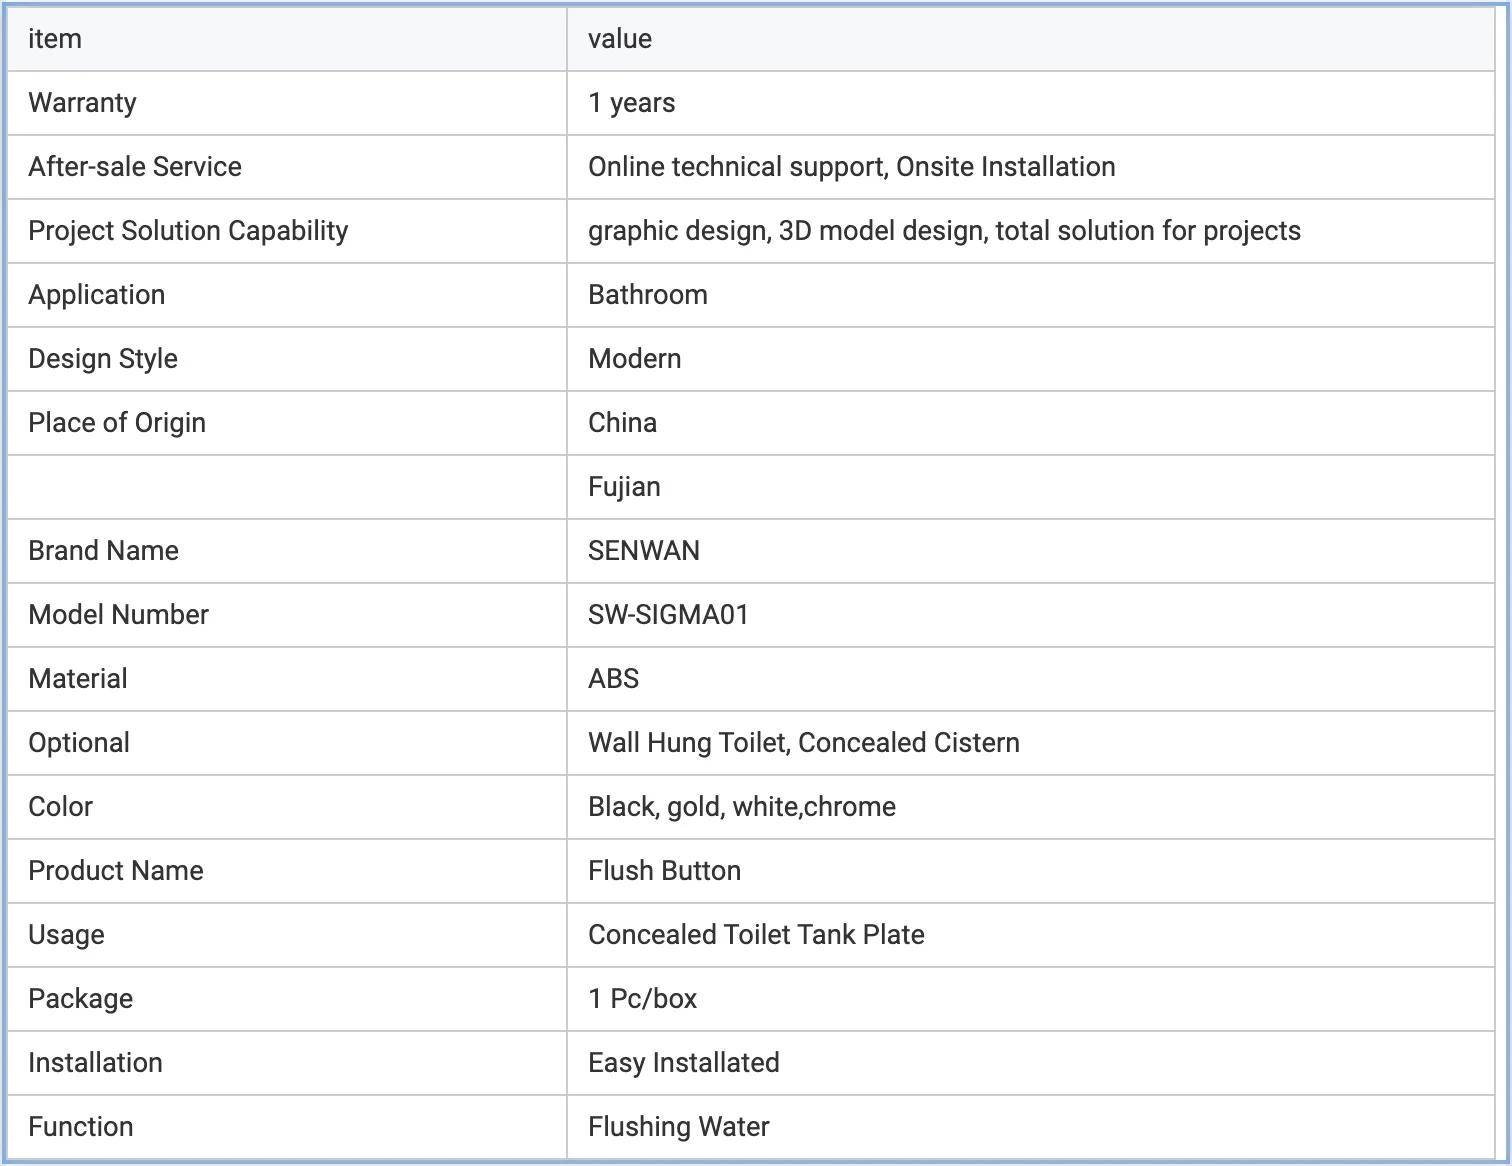Select the ABS material value
This screenshot has width=1512, height=1166.
[613, 679]
